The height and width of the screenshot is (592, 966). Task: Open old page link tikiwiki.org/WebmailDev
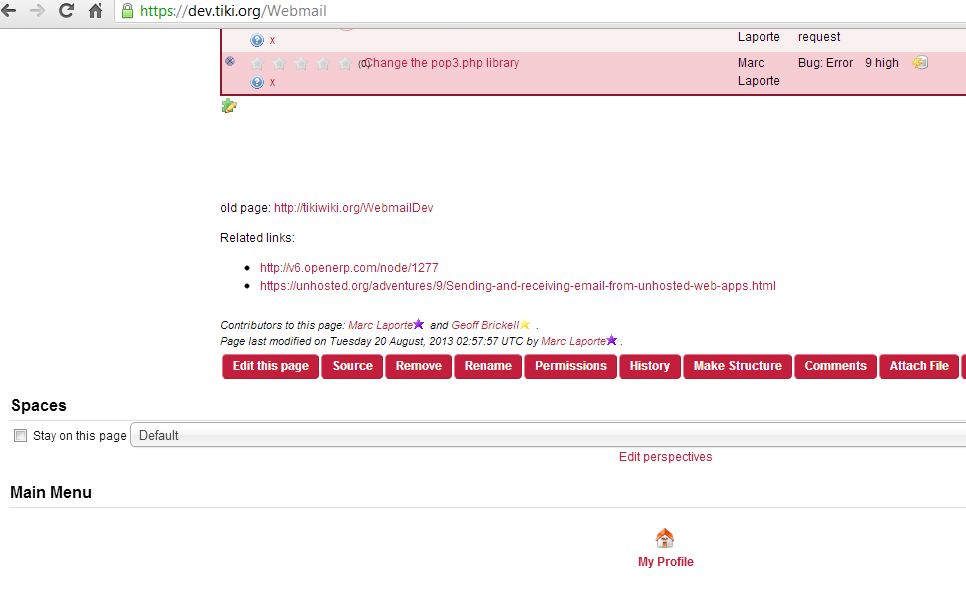pos(354,208)
